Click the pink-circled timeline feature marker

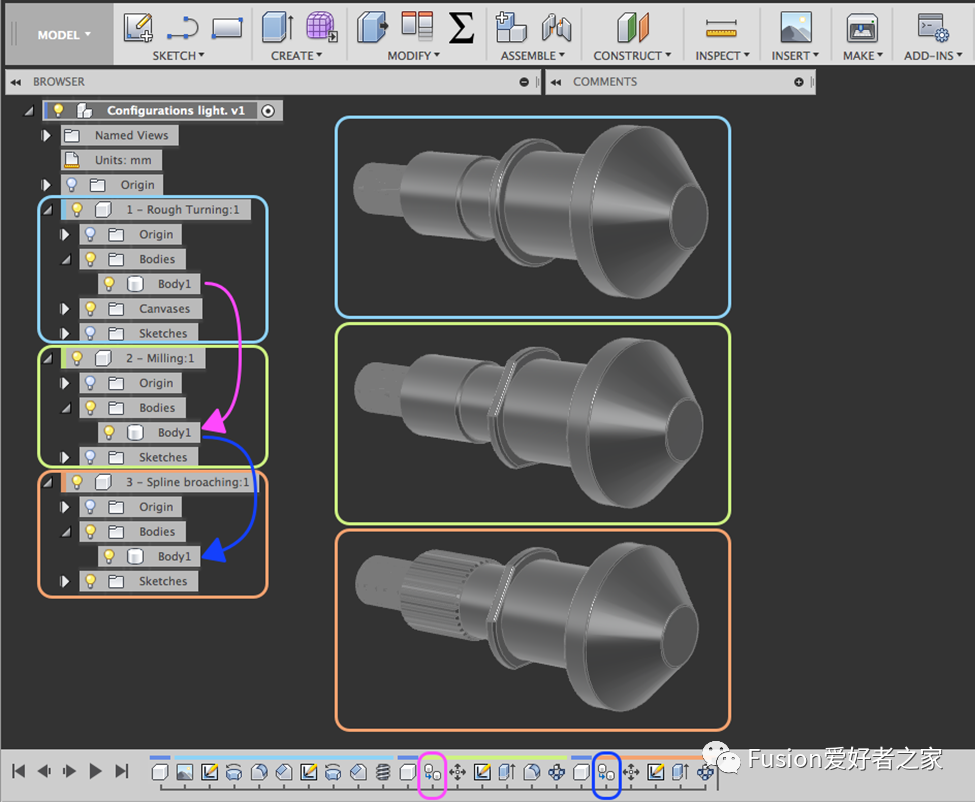pyautogui.click(x=432, y=772)
